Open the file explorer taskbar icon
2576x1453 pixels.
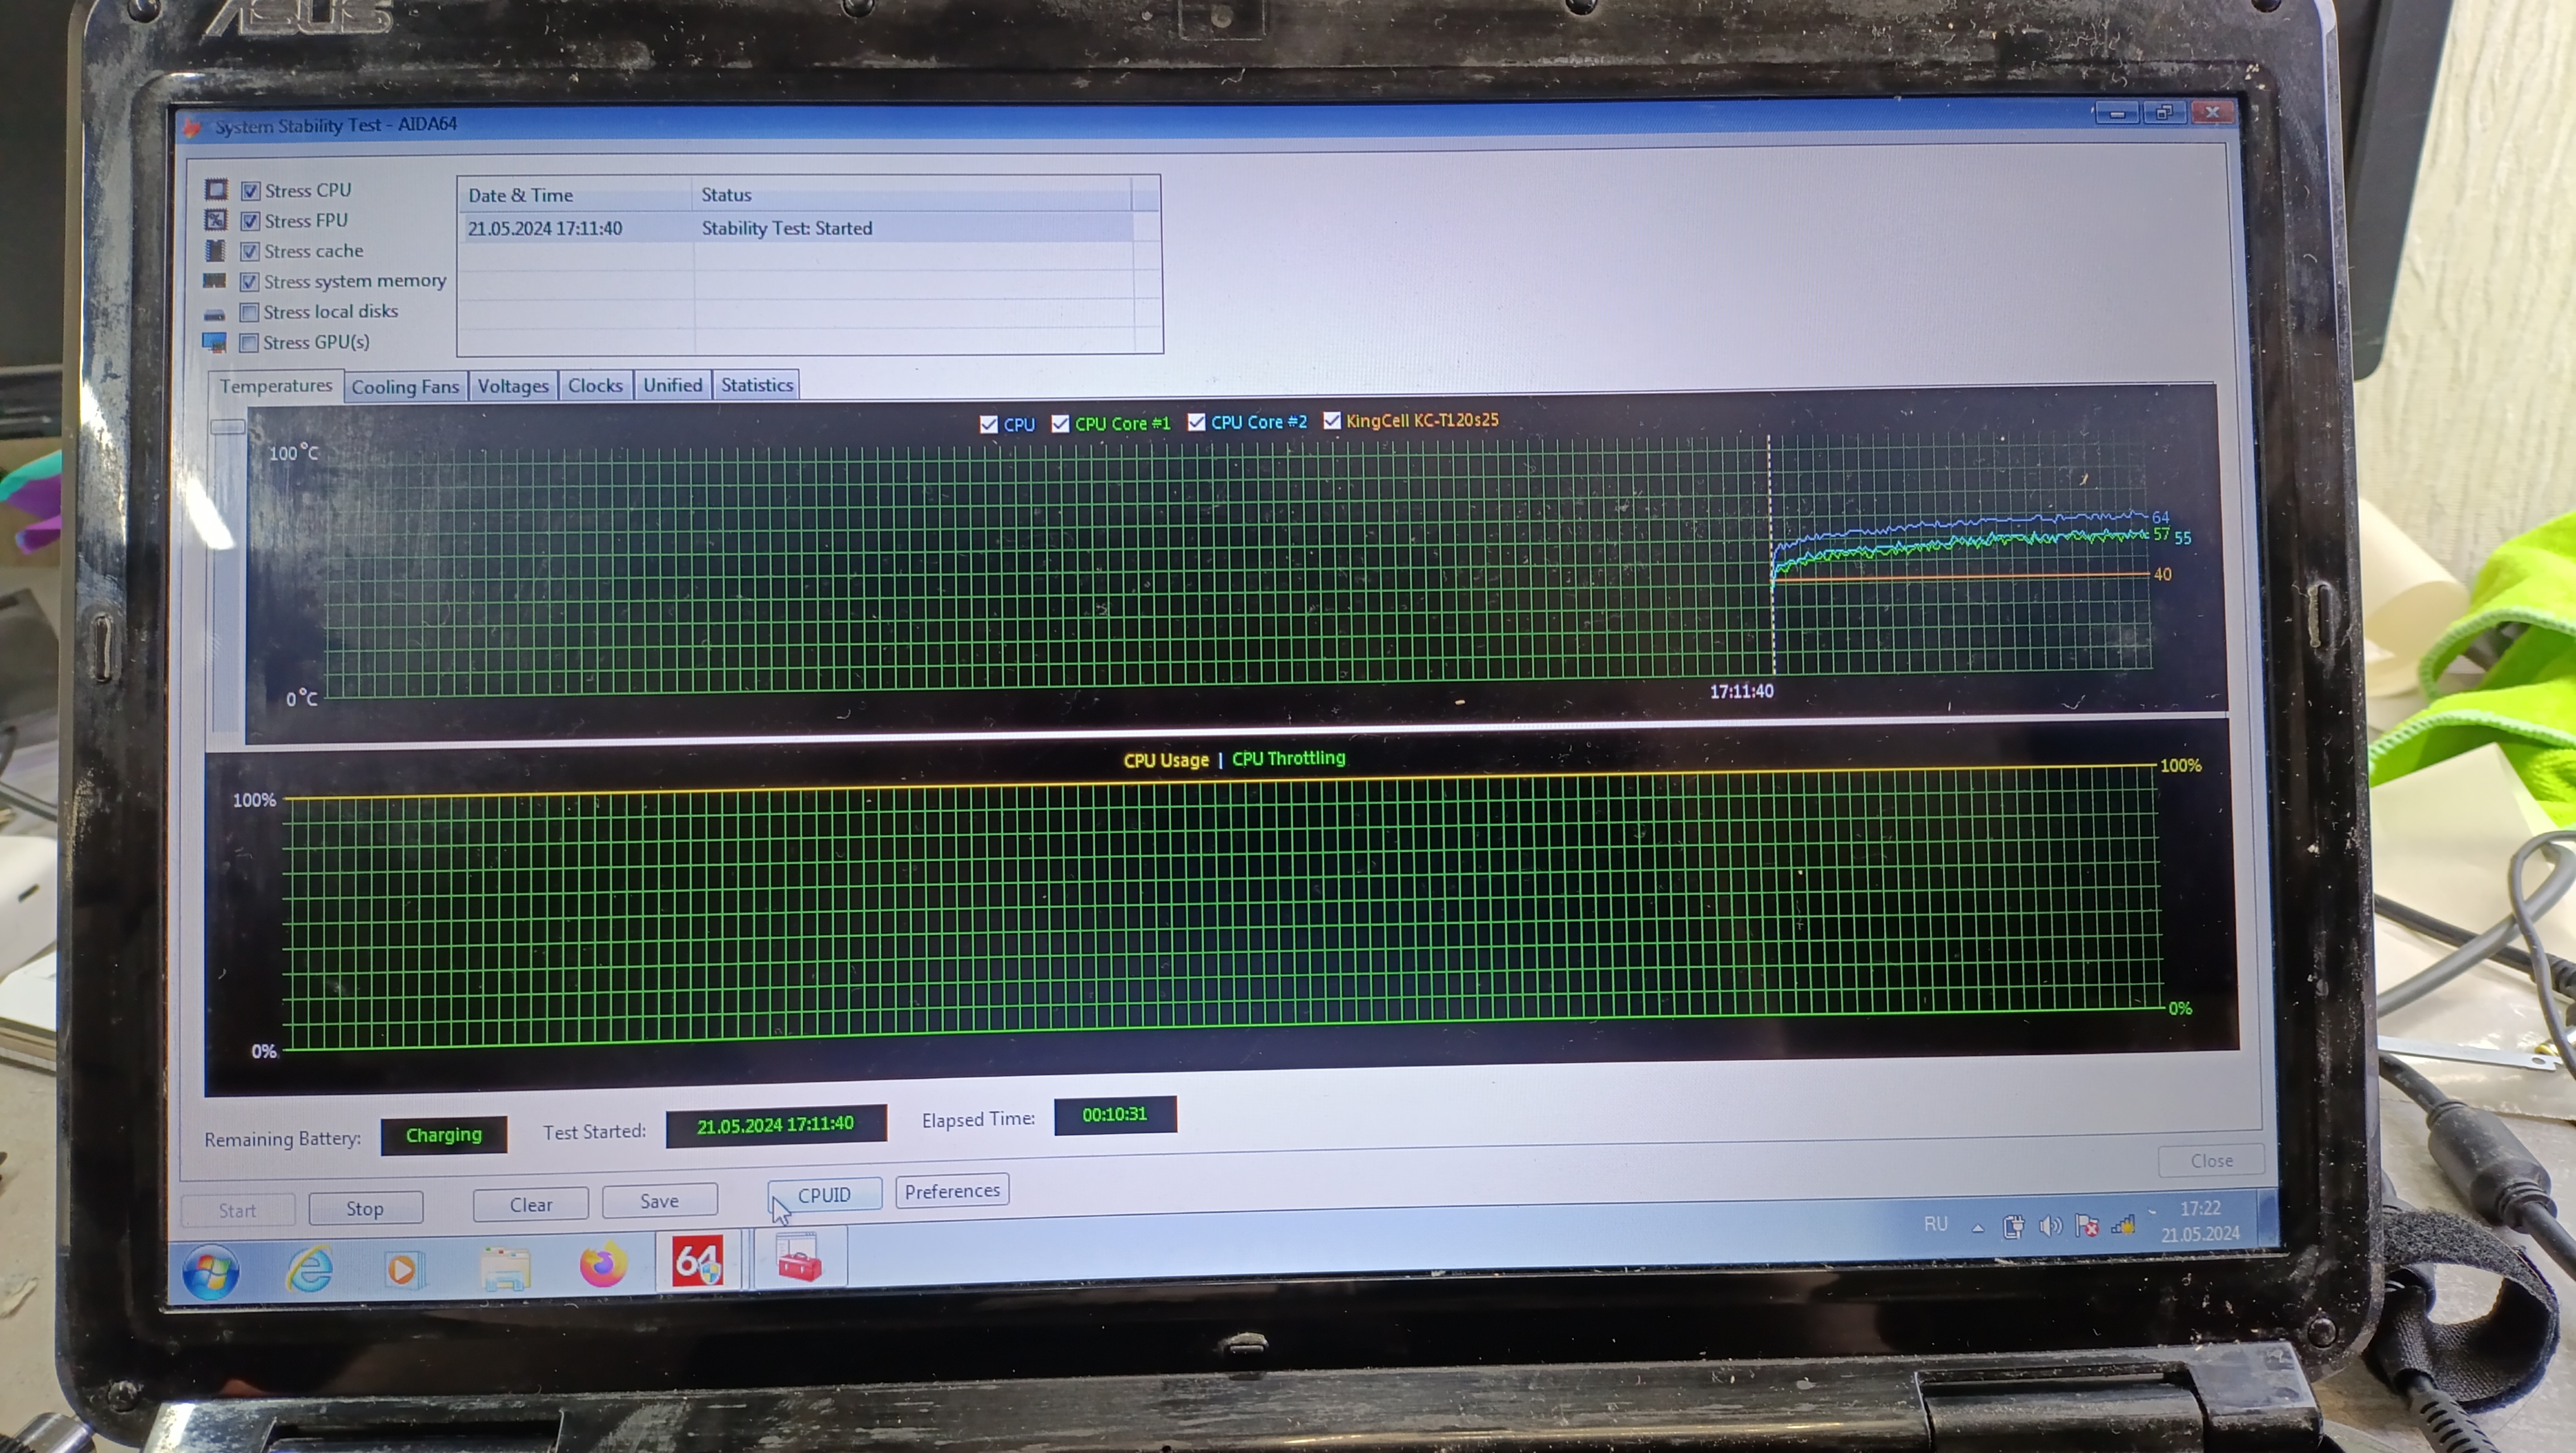coord(505,1268)
